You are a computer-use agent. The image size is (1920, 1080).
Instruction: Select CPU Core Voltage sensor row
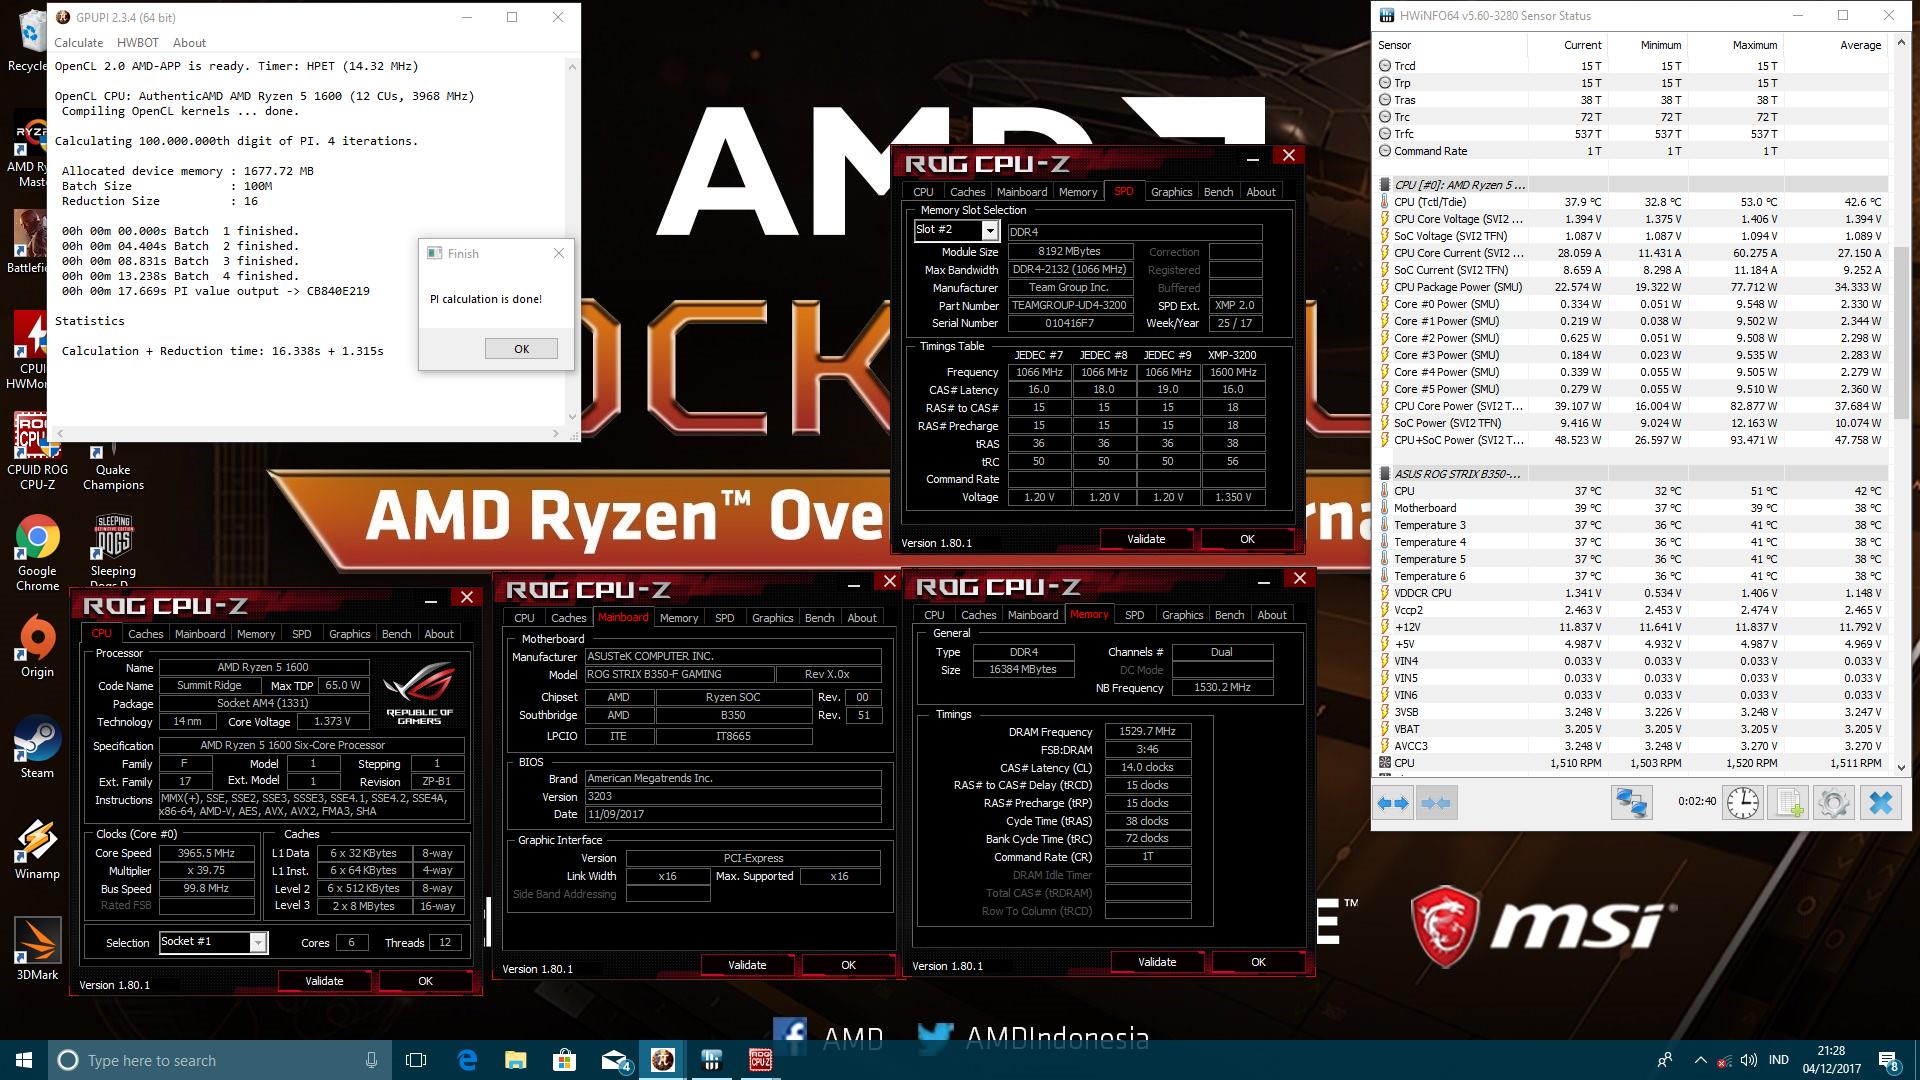(1631, 219)
